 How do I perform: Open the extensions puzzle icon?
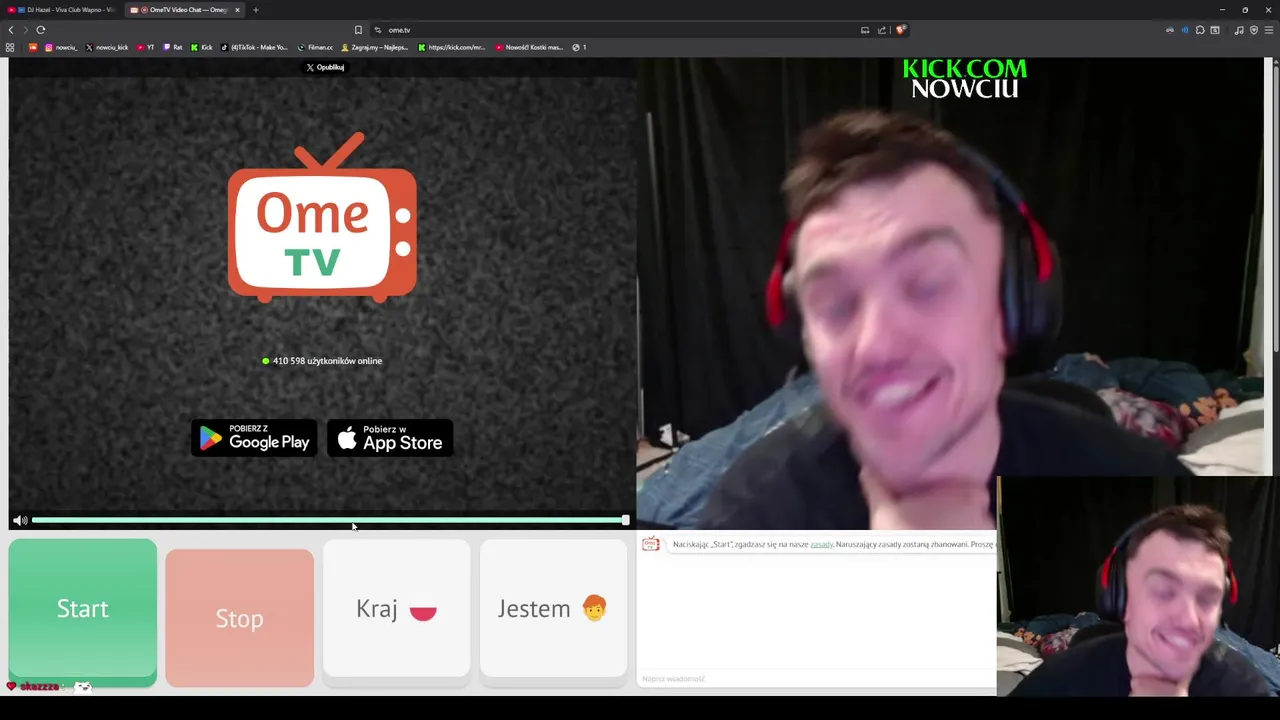[1200, 30]
